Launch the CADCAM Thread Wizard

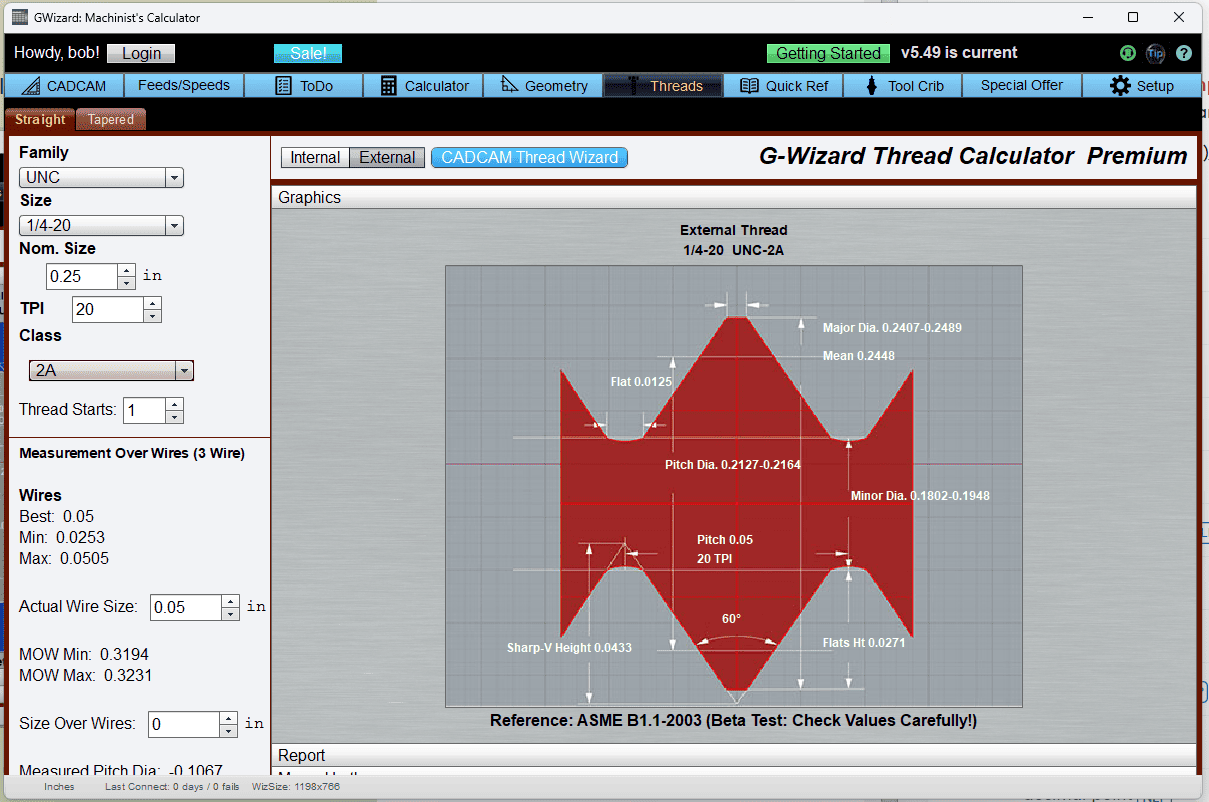point(529,157)
